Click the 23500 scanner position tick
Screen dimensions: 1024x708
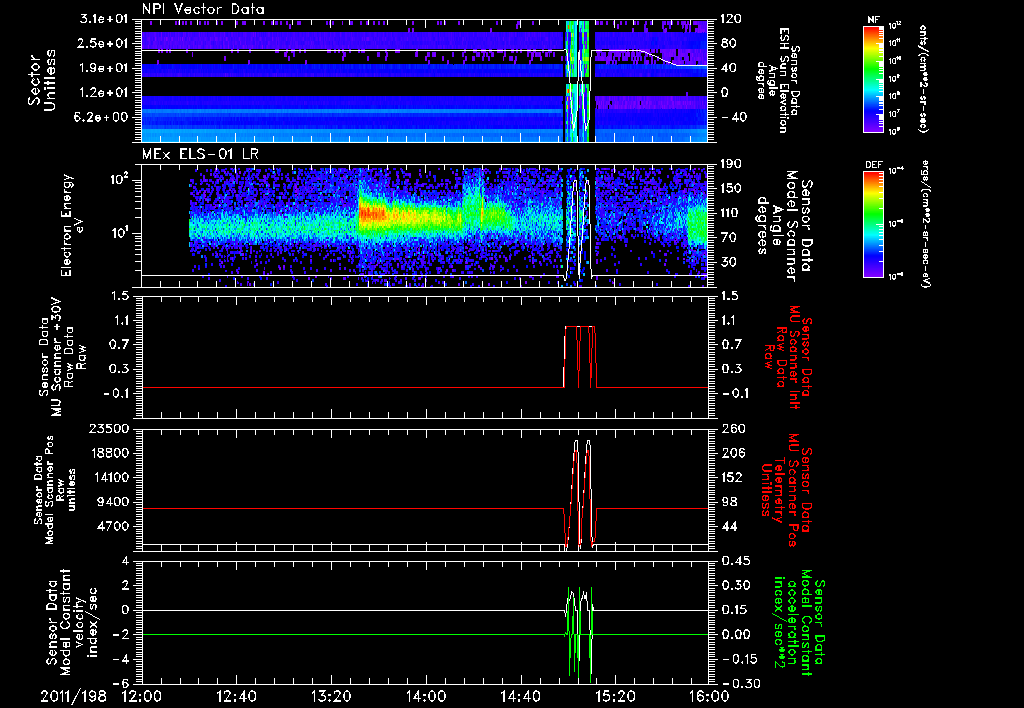110,429
